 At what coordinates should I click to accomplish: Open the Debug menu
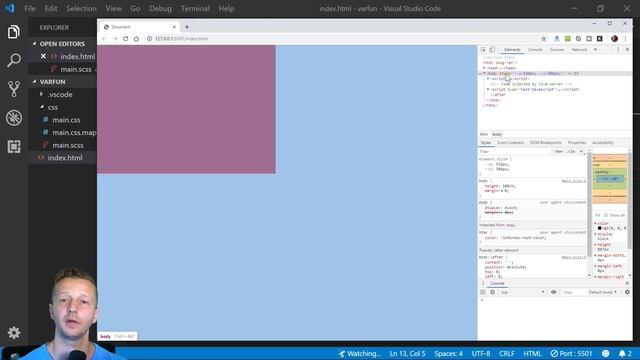(160, 8)
